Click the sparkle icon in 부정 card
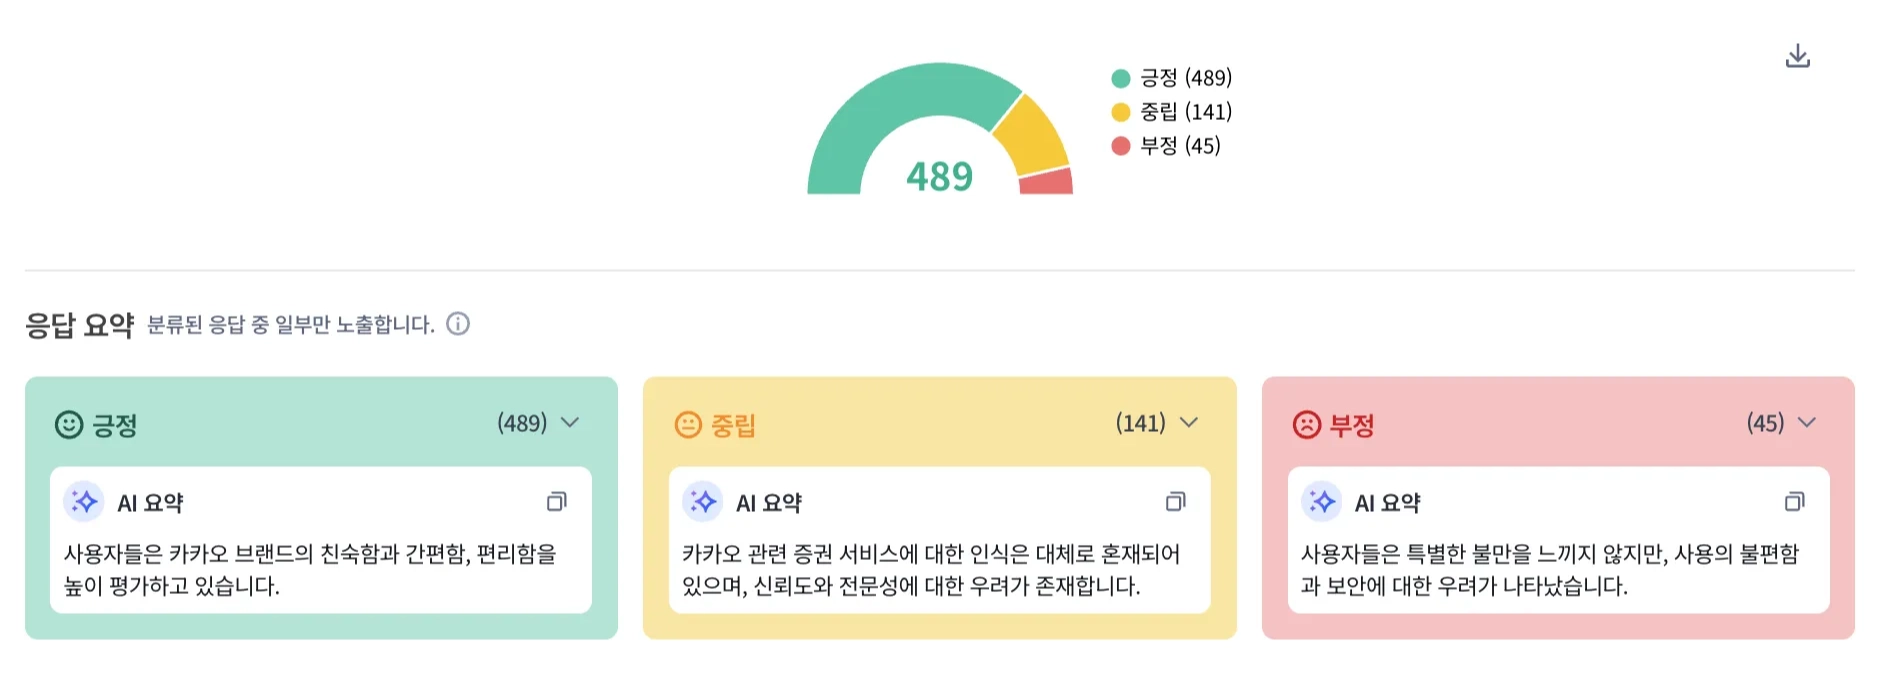Screen dimensions: 1890x675 click(x=1322, y=502)
